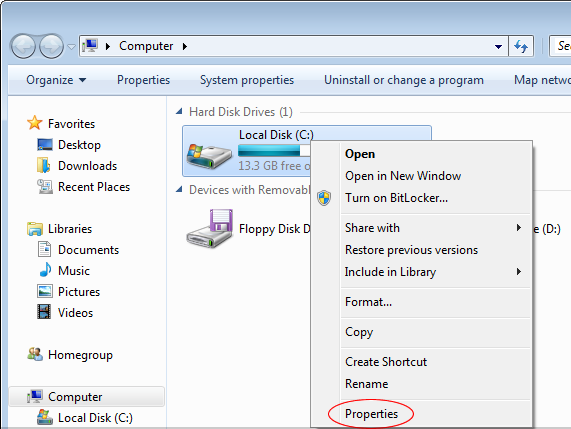Click the Music note icon

[x=45, y=270]
